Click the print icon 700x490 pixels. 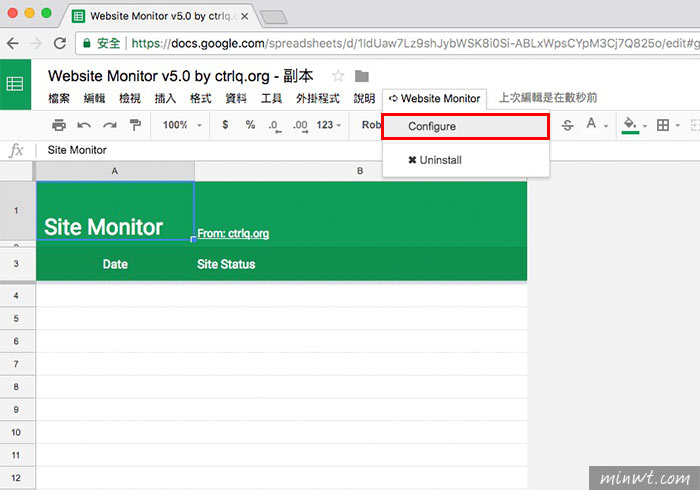[x=58, y=125]
